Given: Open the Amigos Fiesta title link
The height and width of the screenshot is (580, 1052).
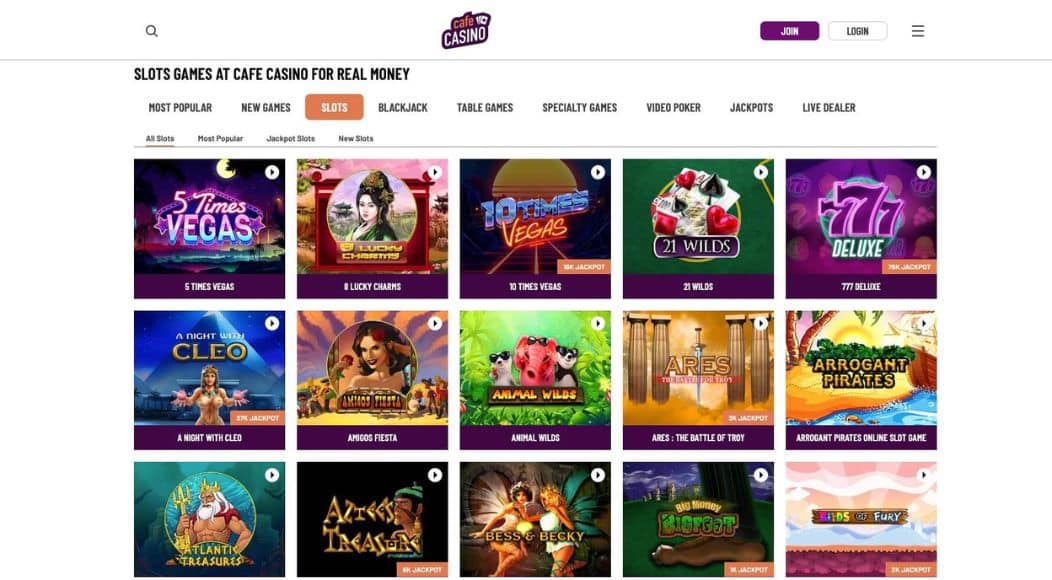Looking at the screenshot, I should (372, 438).
